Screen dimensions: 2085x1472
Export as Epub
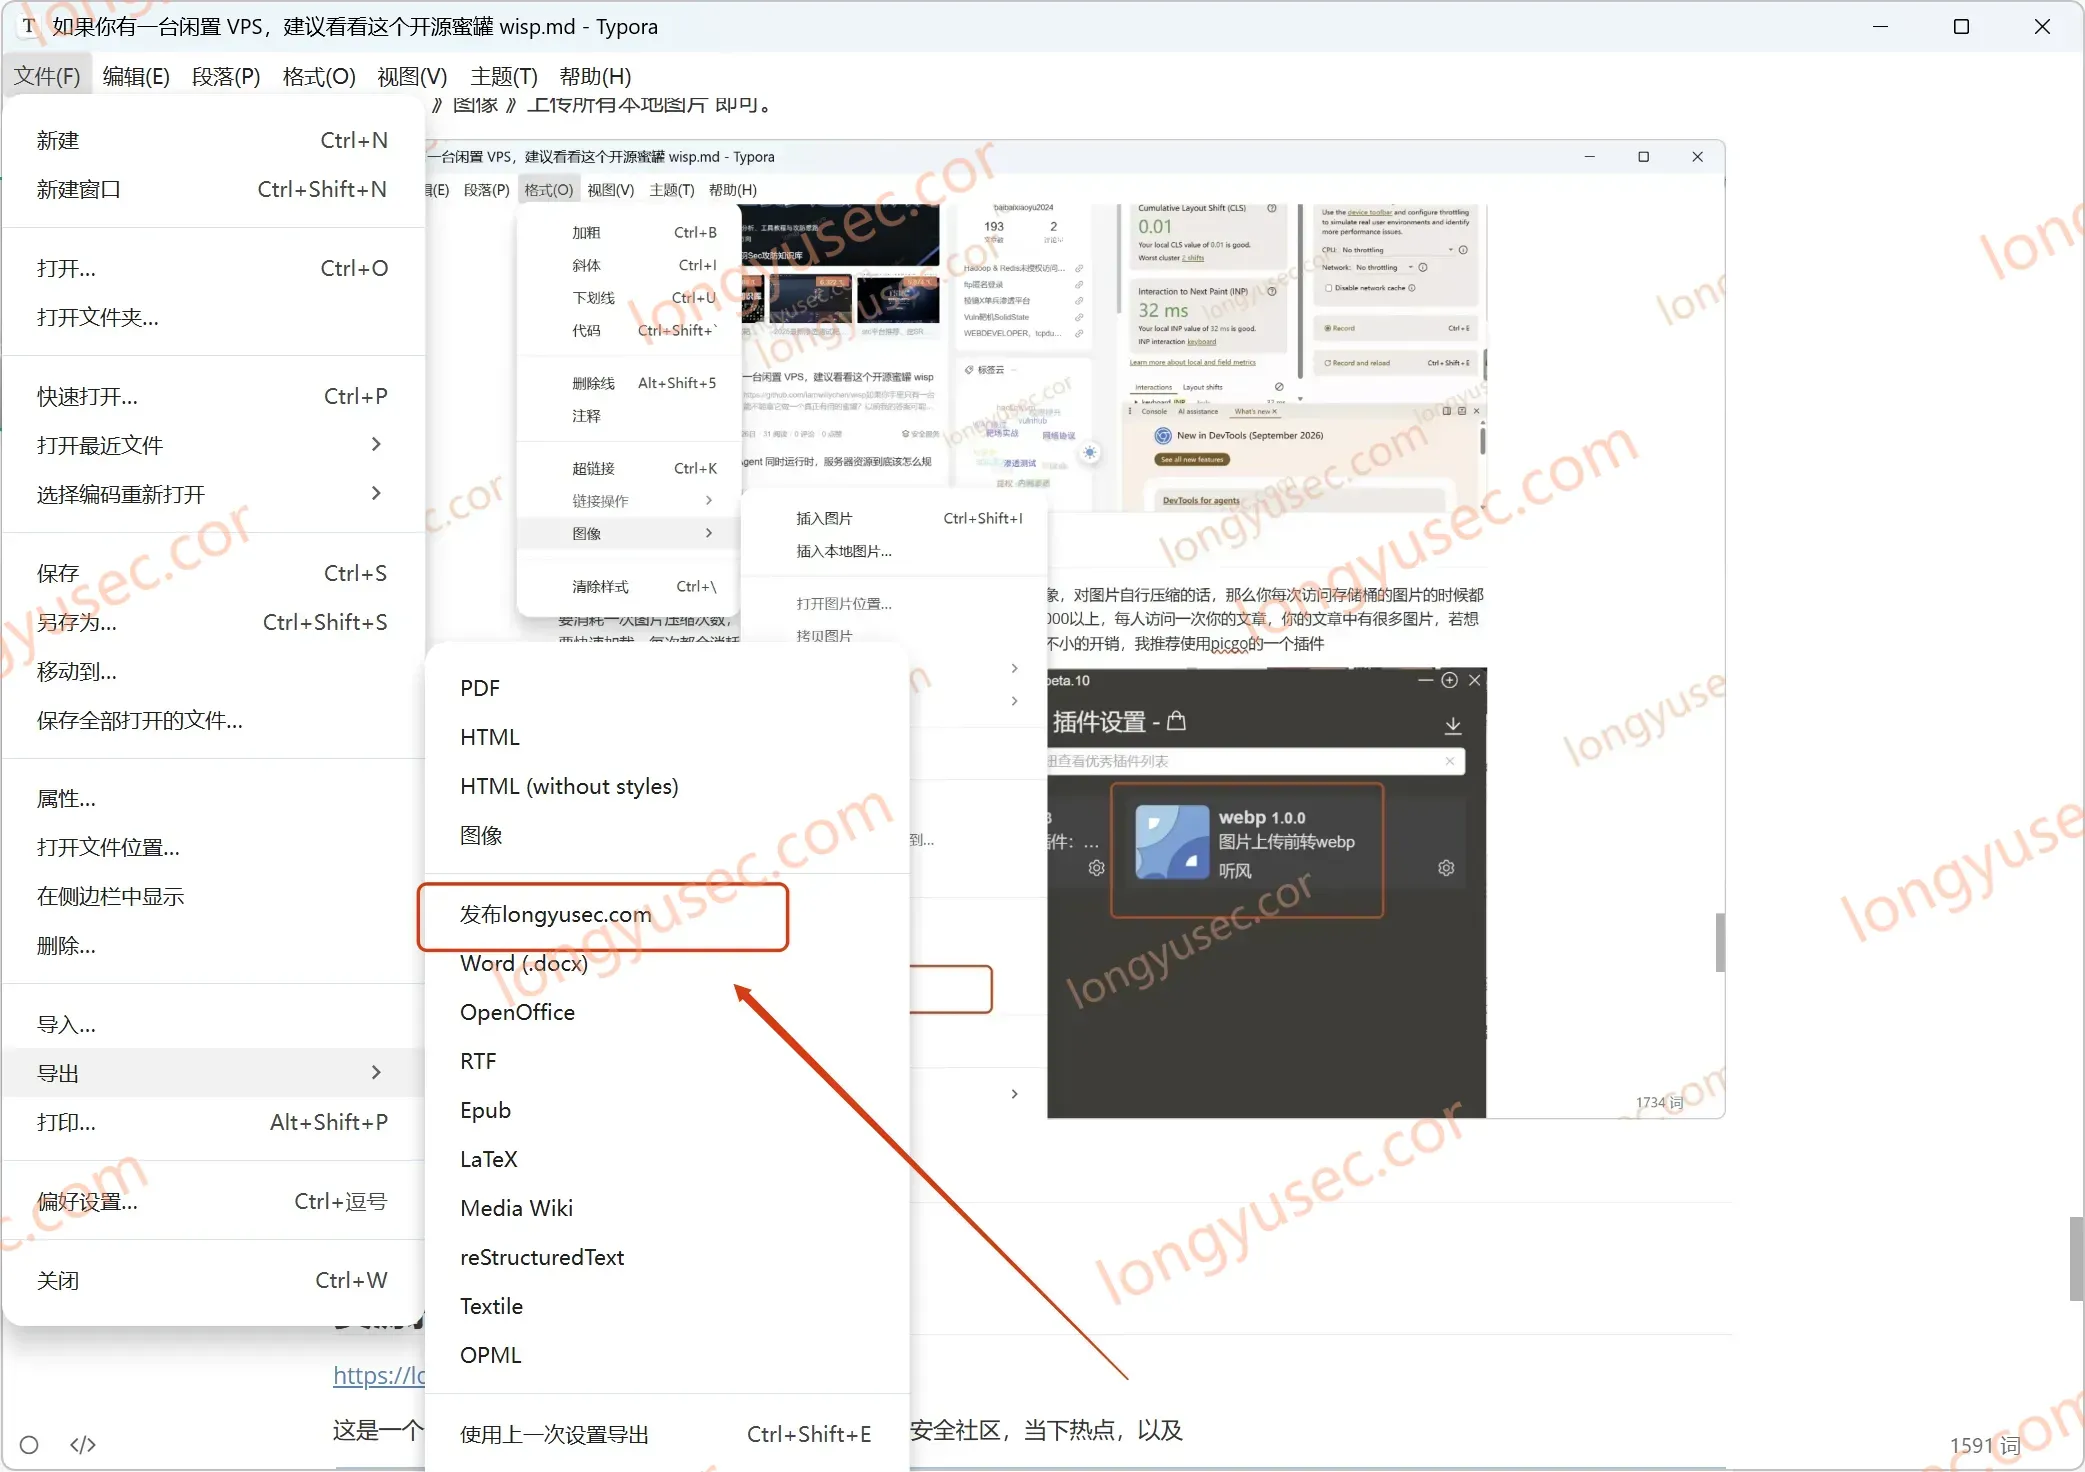(x=667, y=1110)
